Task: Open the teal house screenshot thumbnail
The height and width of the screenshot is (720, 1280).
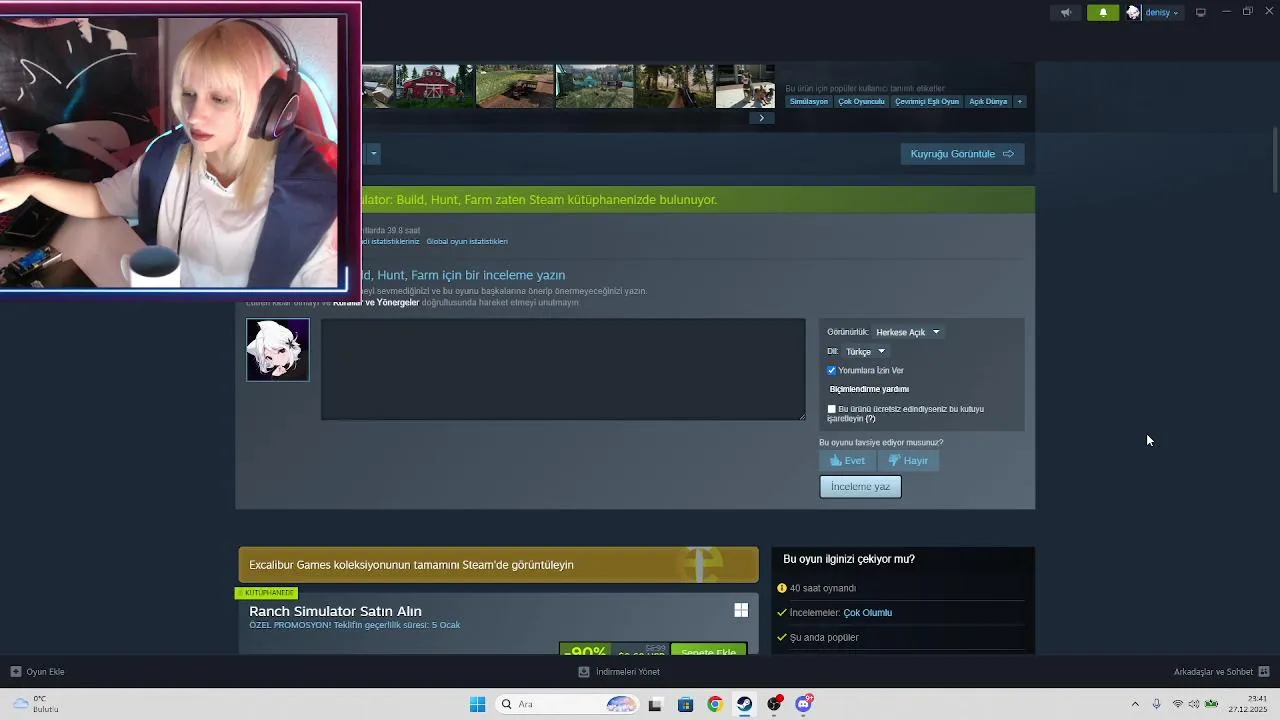Action: click(x=595, y=86)
